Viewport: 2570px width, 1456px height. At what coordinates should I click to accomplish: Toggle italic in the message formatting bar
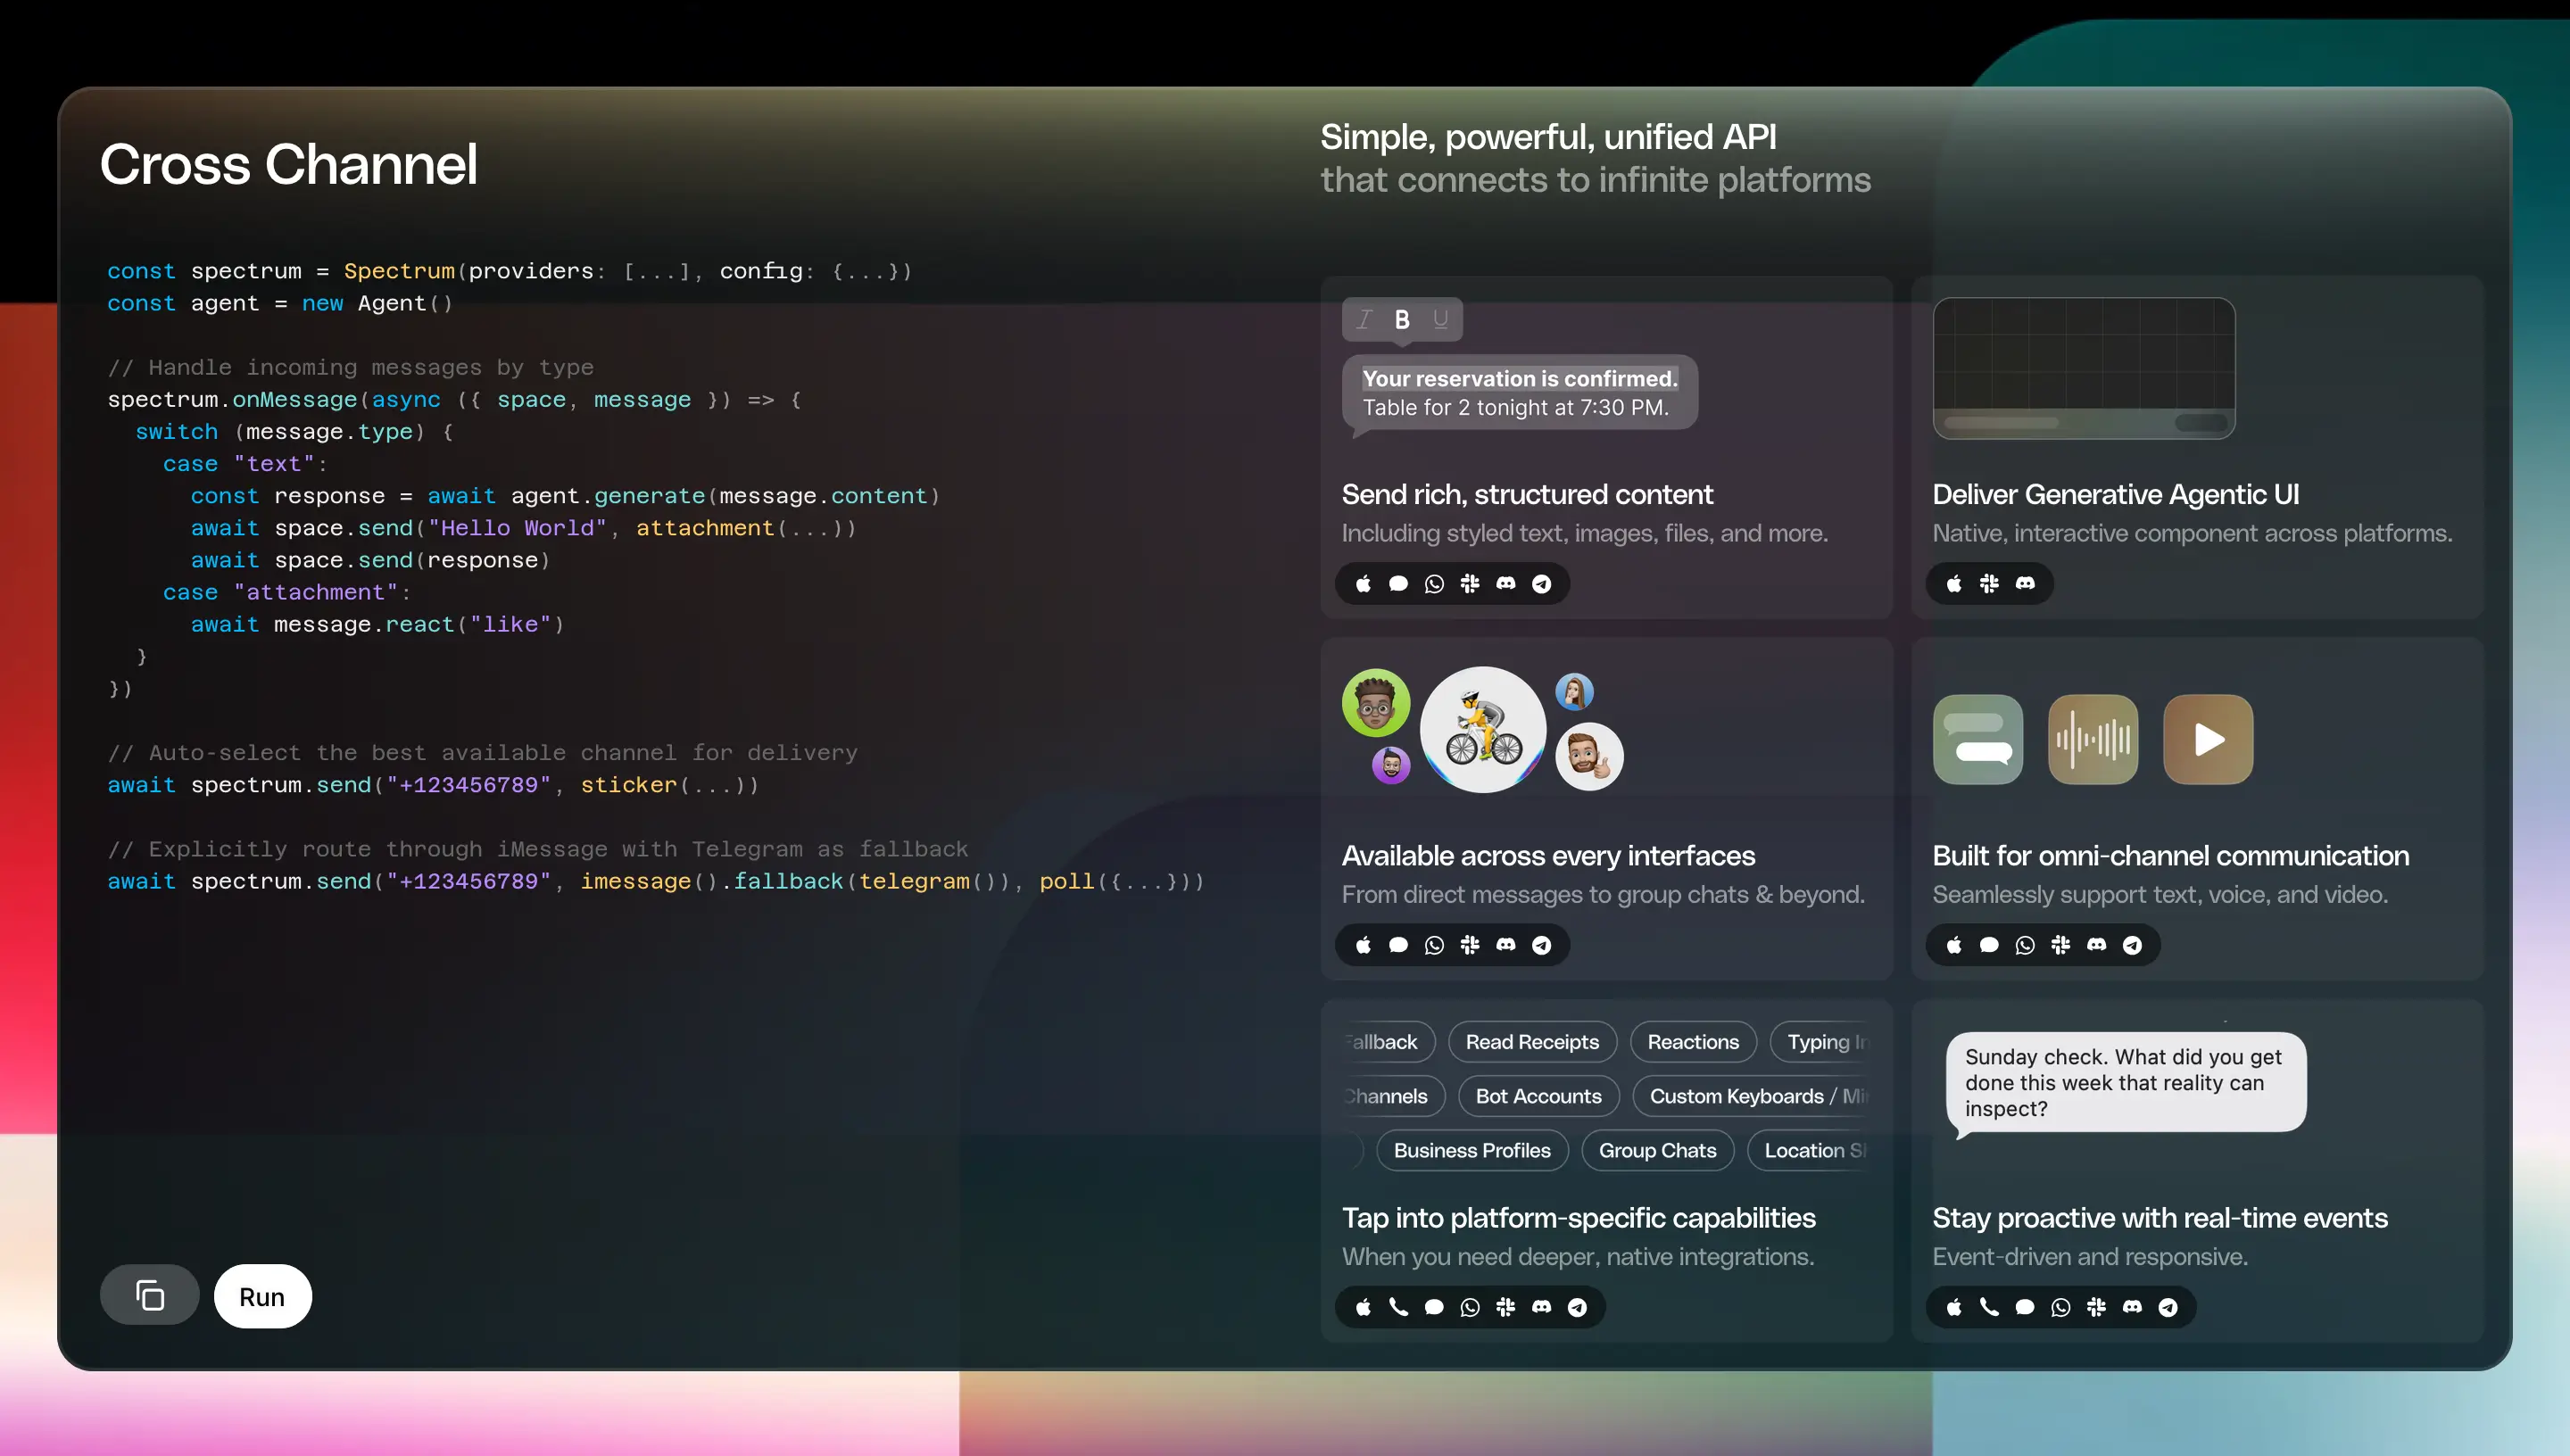click(x=1363, y=319)
